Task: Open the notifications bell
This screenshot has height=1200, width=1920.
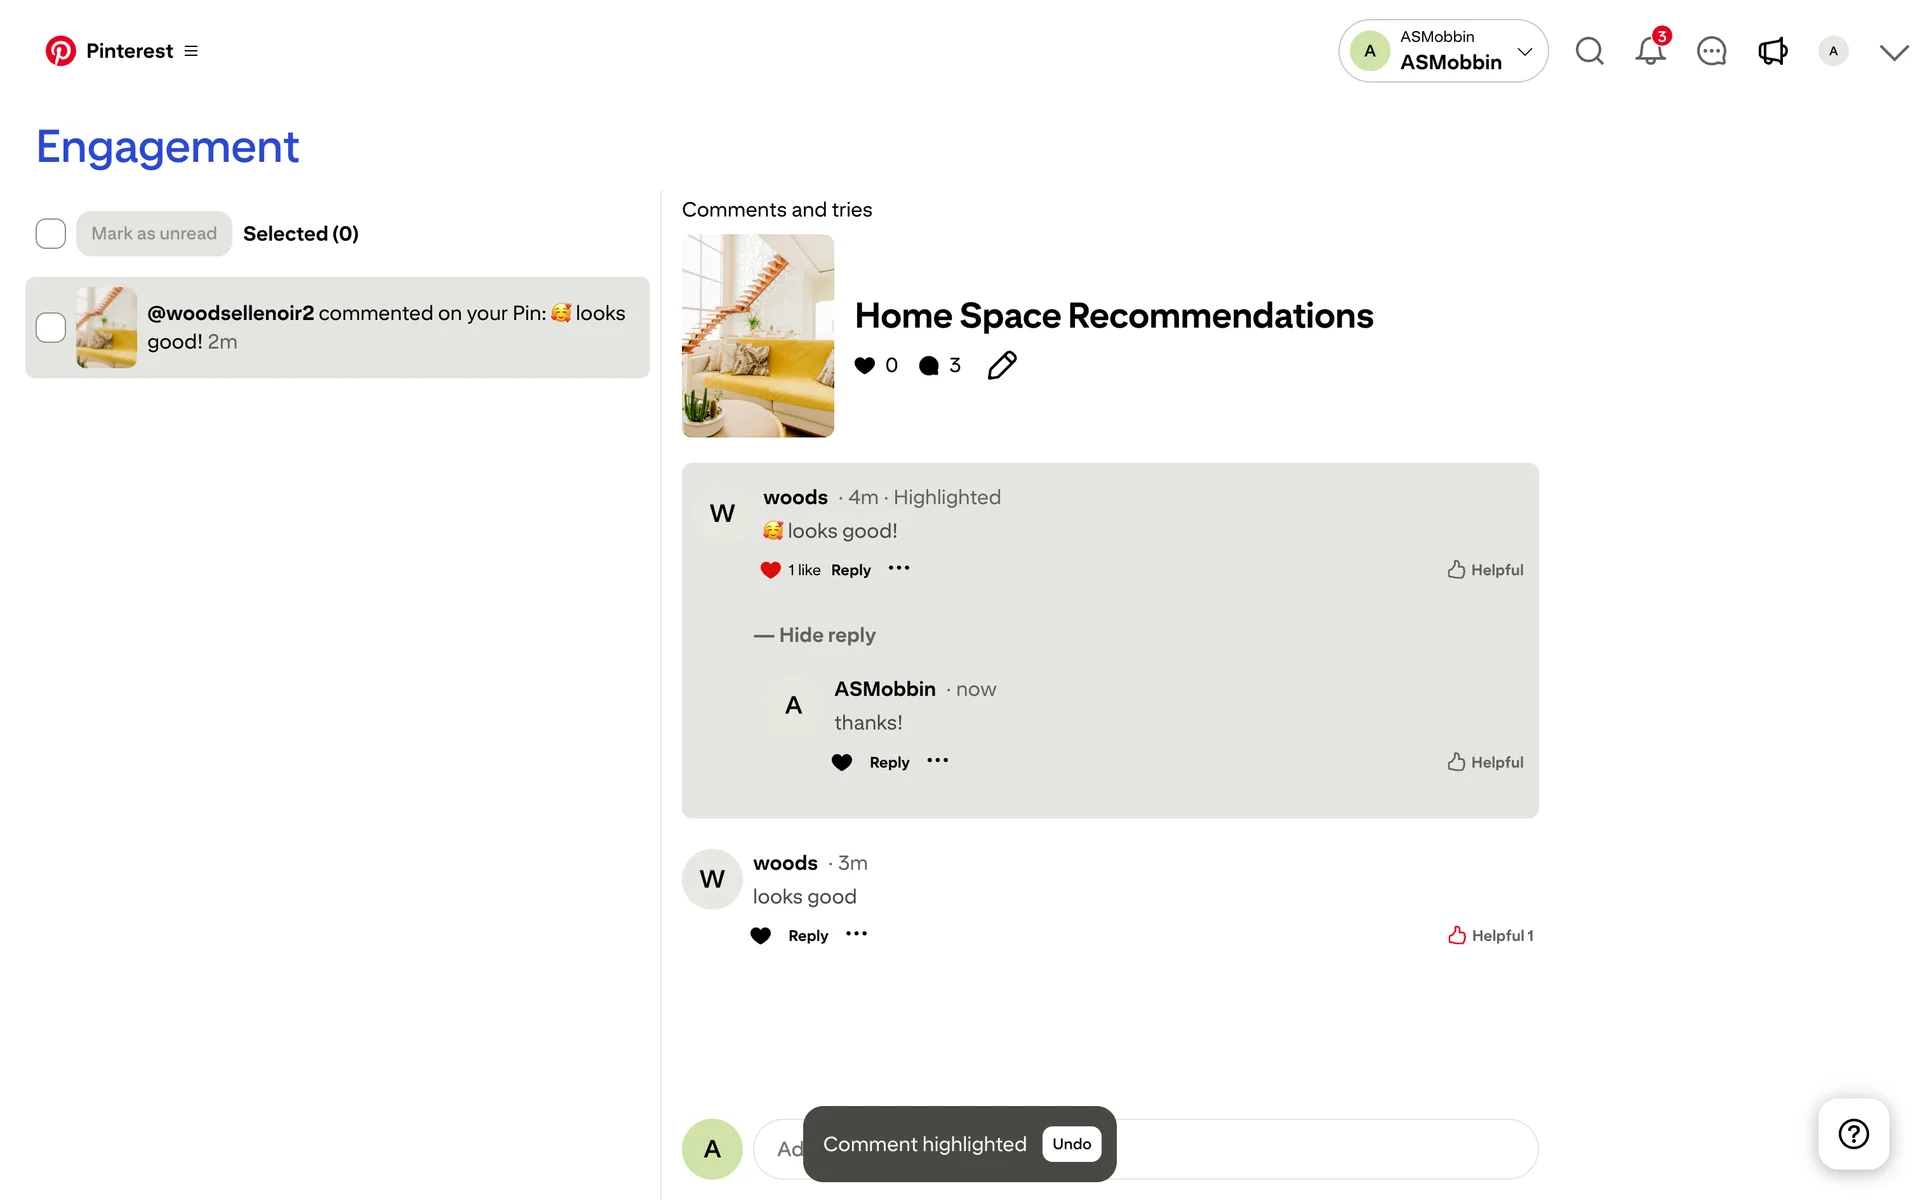Action: point(1650,51)
